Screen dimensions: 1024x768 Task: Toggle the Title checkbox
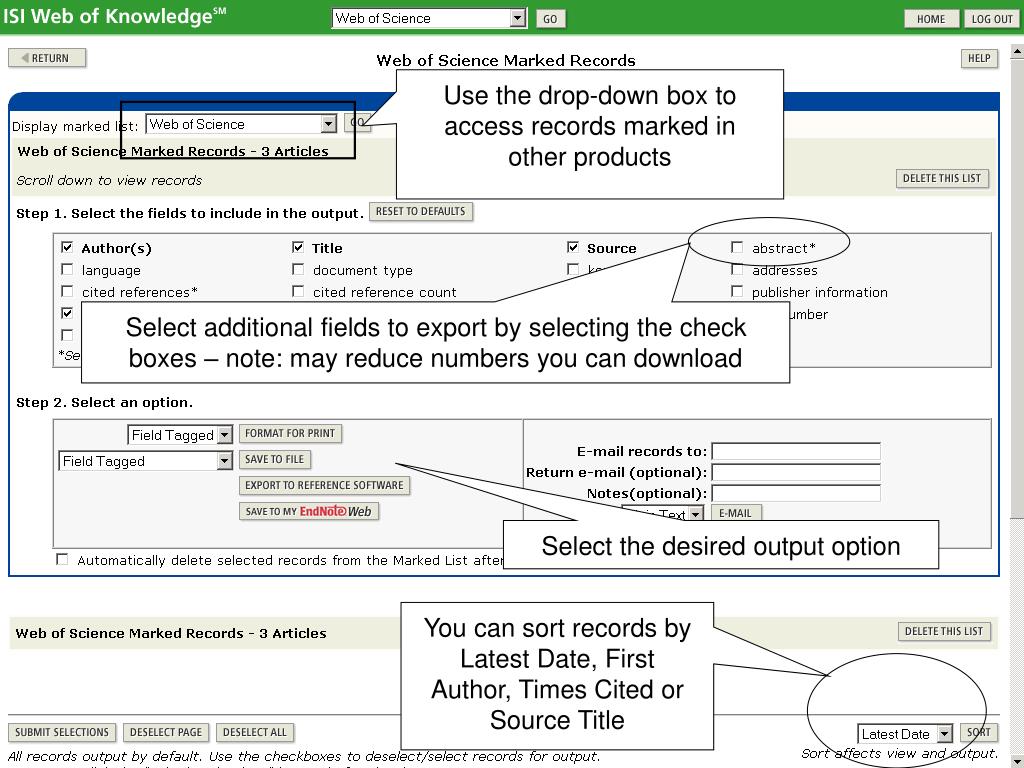(x=298, y=248)
